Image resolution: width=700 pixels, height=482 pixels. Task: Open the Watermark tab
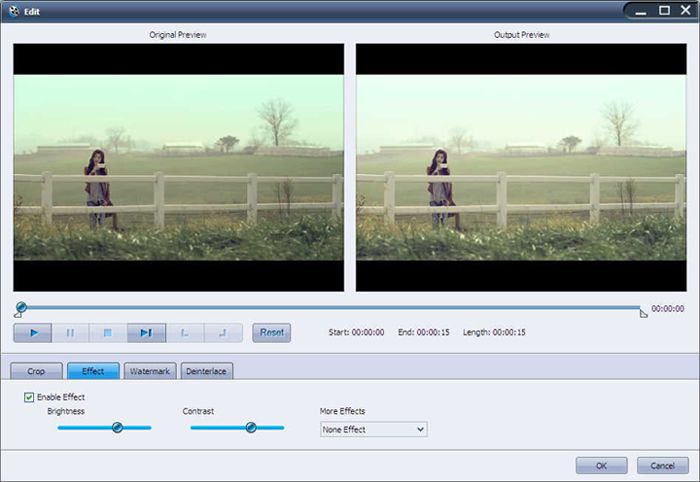pos(150,371)
